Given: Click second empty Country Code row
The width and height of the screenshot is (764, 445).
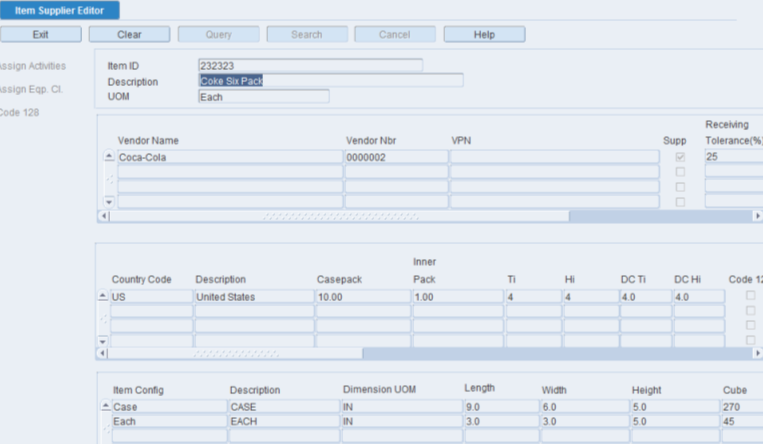Looking at the screenshot, I should coord(152,325).
